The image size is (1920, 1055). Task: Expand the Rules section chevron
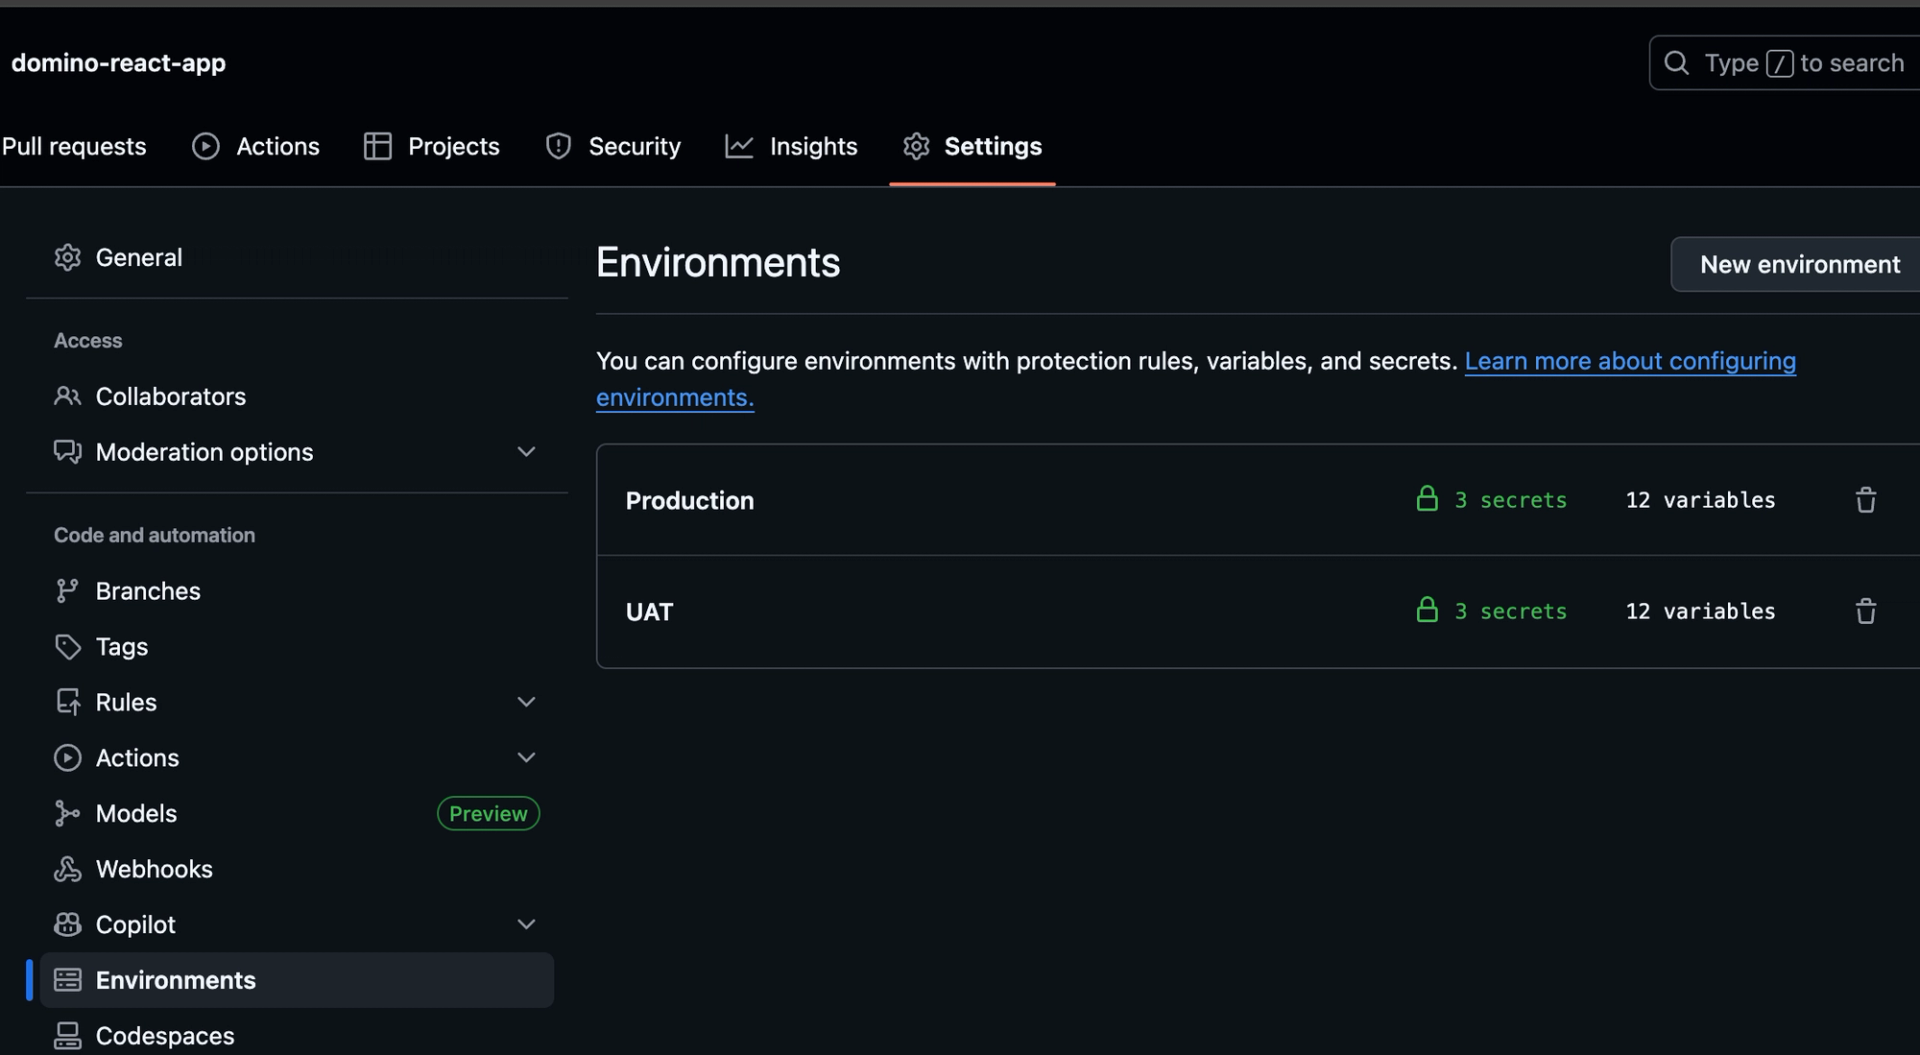click(x=526, y=702)
